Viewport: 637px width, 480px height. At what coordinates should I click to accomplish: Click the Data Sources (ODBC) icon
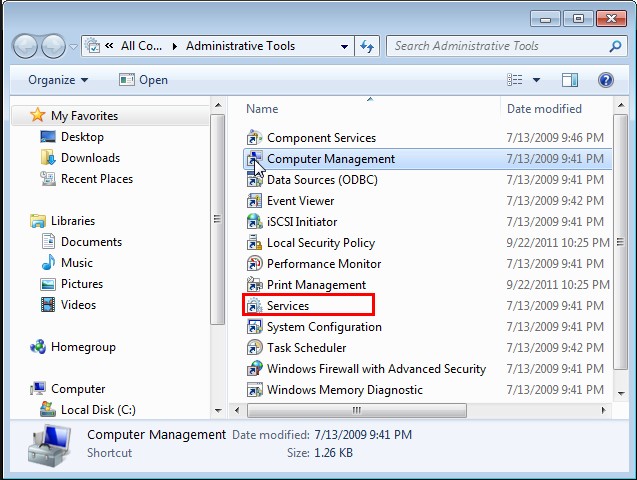coord(255,180)
